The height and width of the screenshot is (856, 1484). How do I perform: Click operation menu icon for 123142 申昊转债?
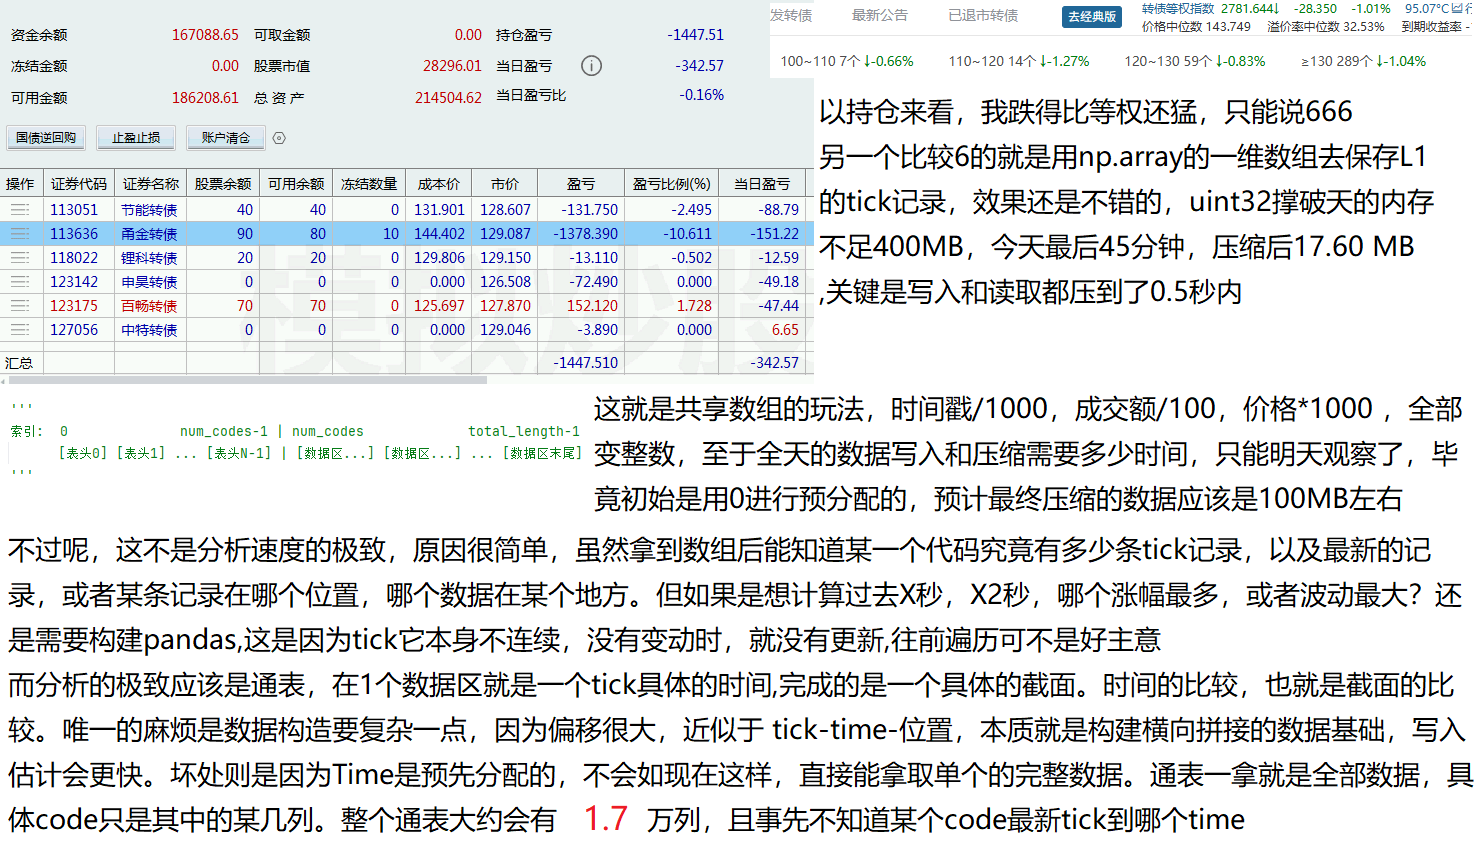pyautogui.click(x=20, y=282)
